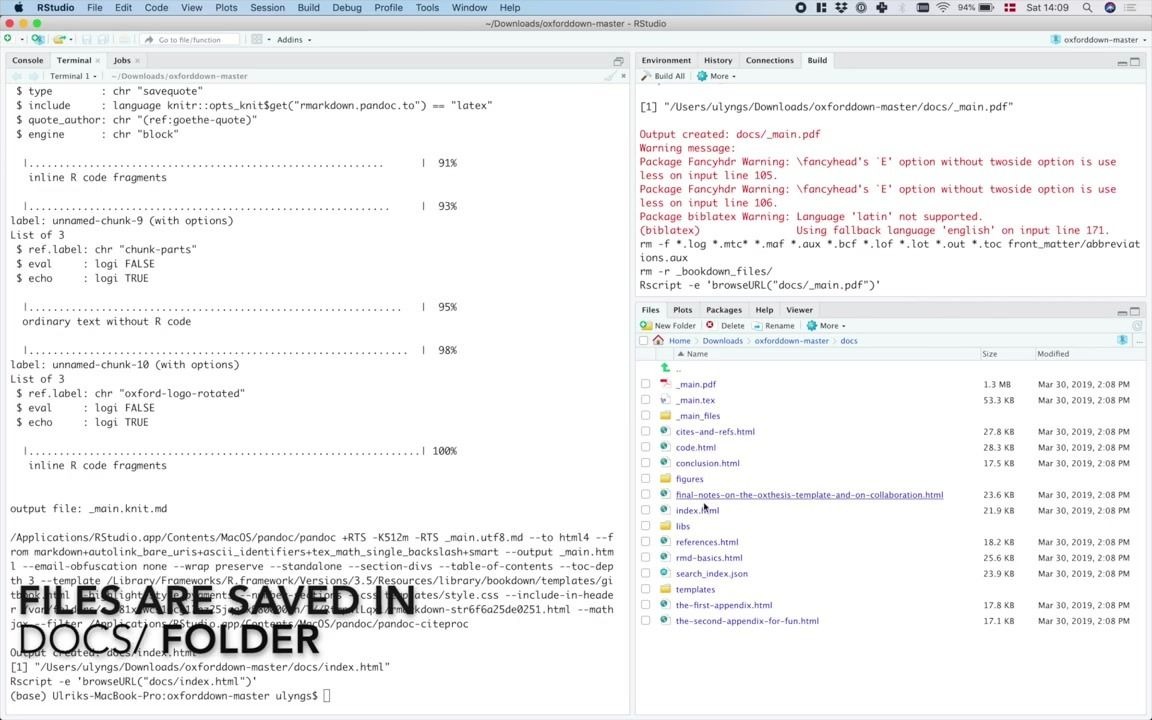The width and height of the screenshot is (1152, 720).
Task: Click the Dropbox icon in menu bar
Action: coord(841,7)
